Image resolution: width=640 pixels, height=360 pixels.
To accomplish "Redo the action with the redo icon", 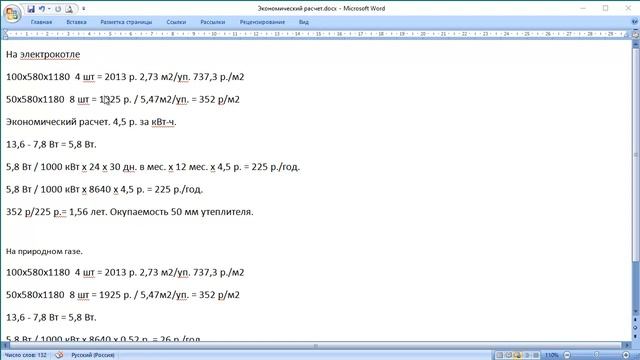I will click(58, 9).
